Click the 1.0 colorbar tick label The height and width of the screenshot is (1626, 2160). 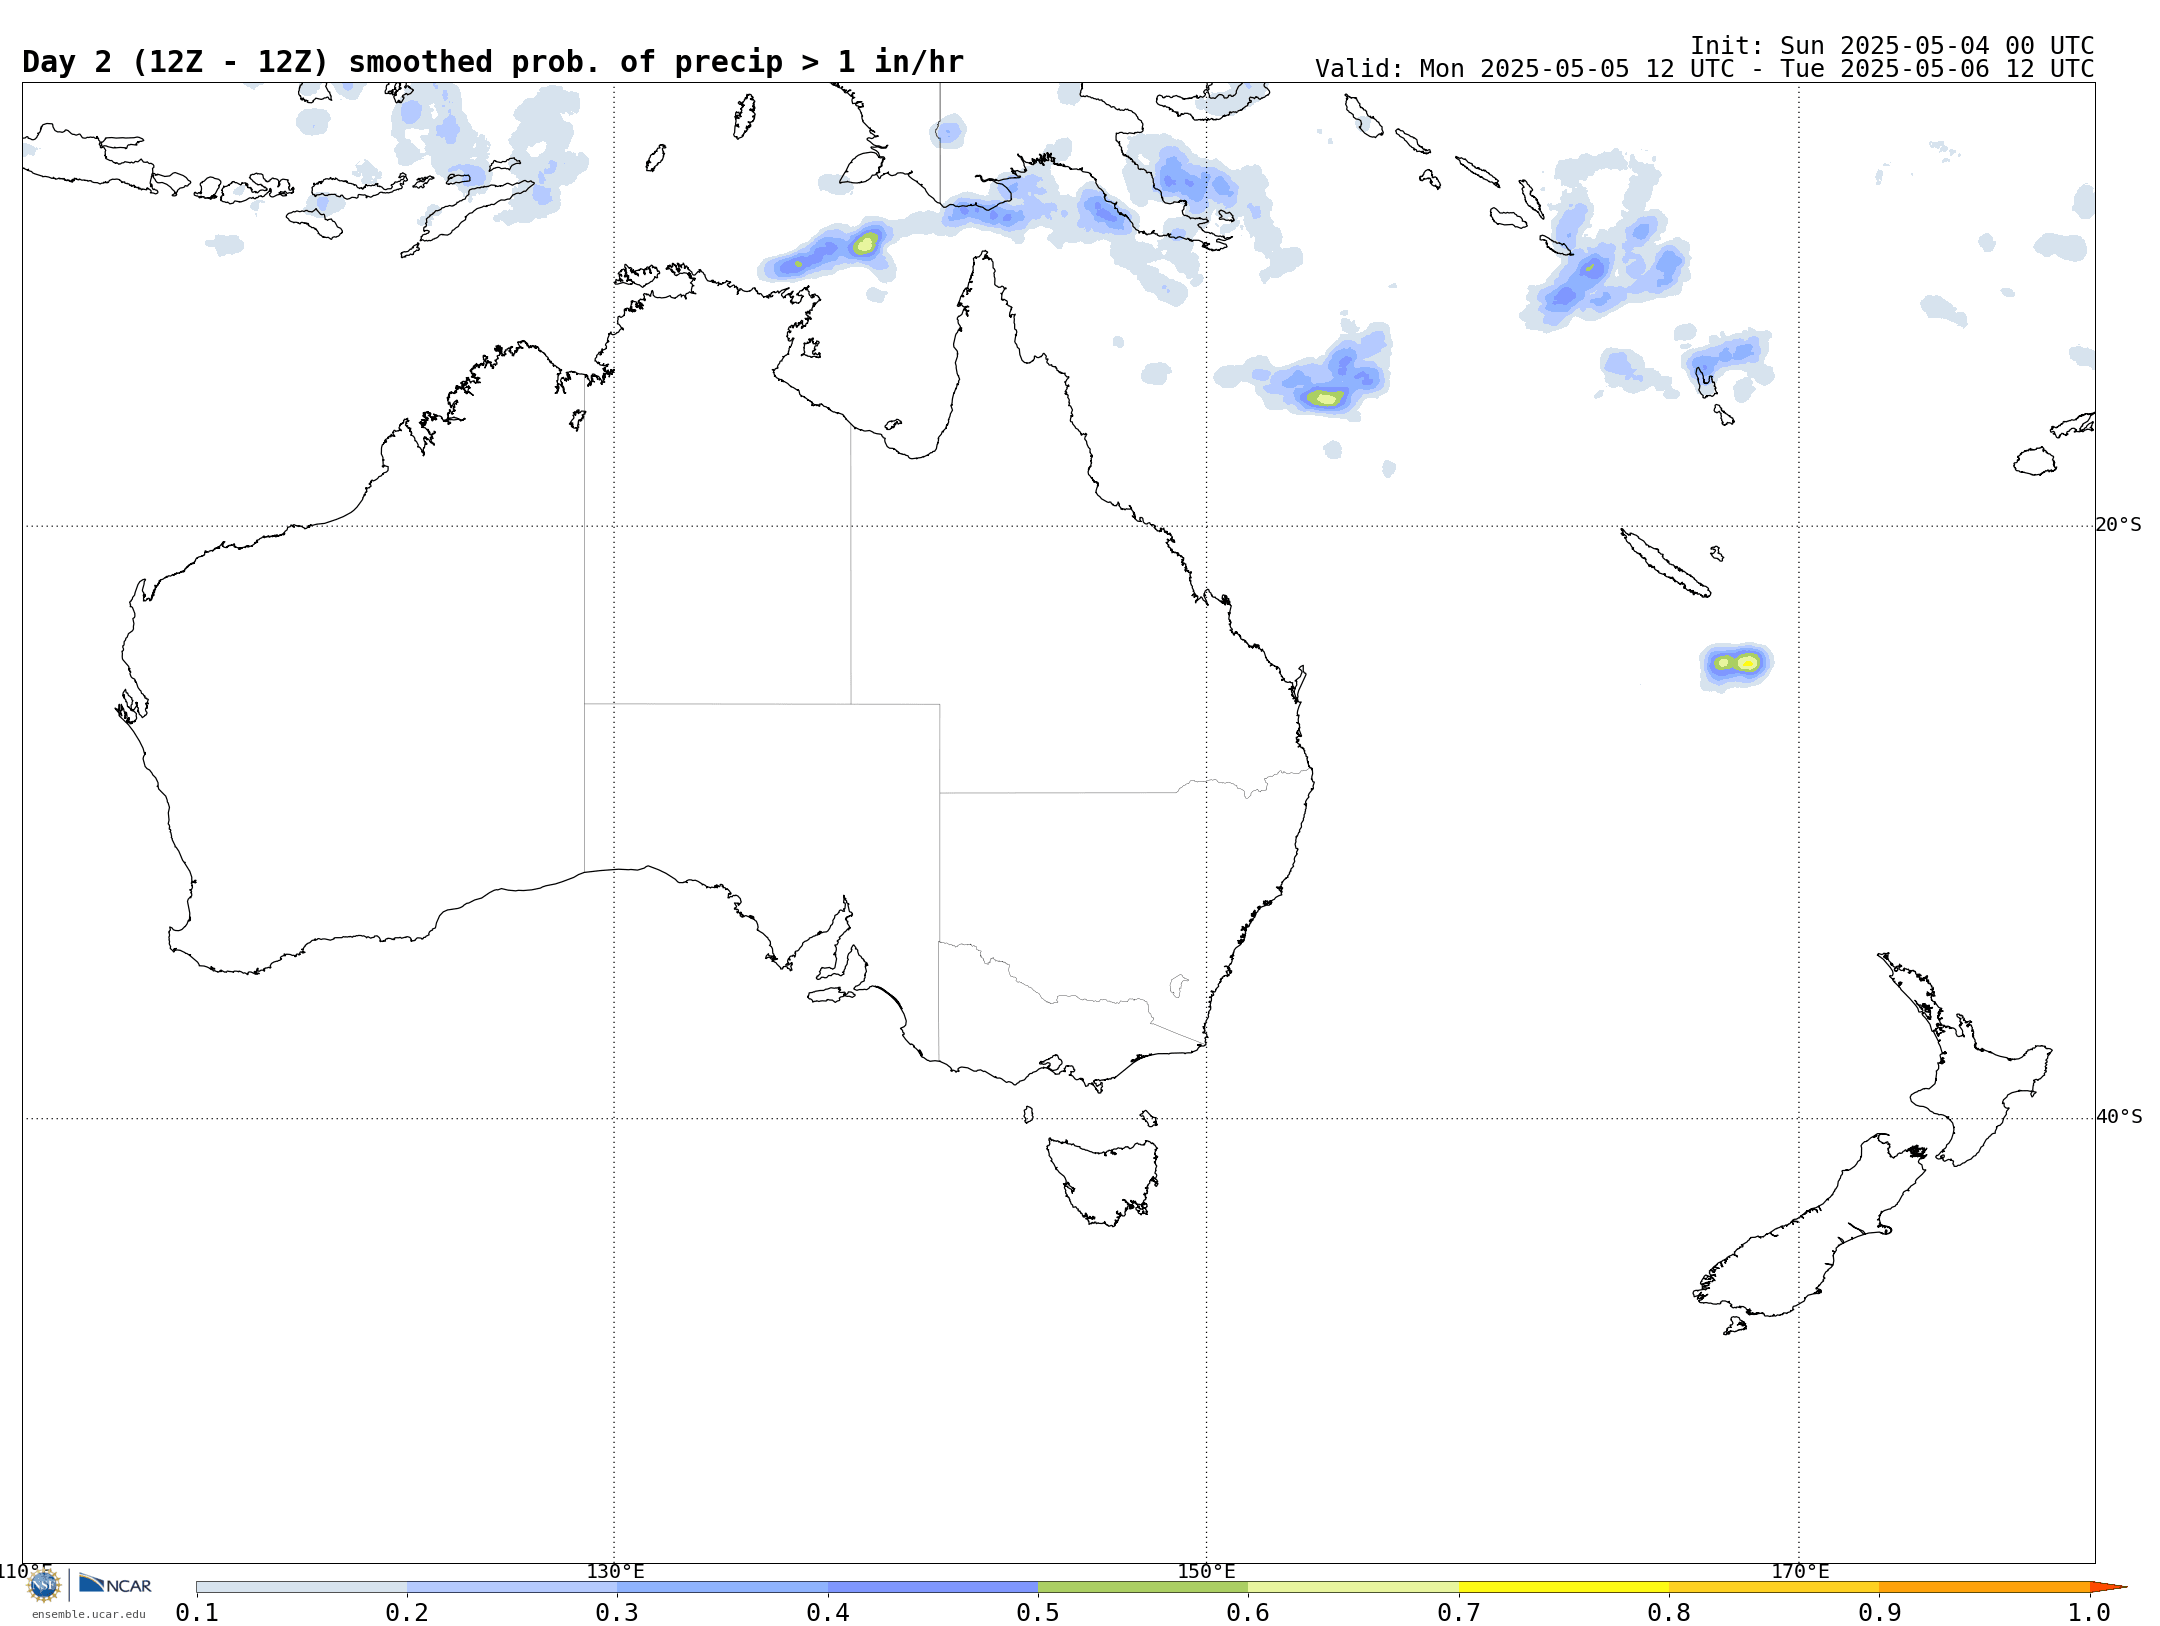coord(2089,1612)
